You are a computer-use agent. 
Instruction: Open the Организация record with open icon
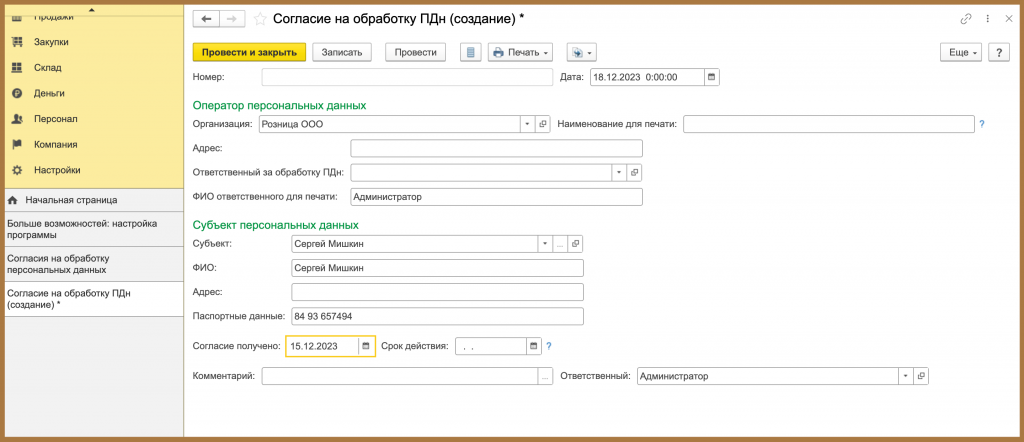coord(543,124)
